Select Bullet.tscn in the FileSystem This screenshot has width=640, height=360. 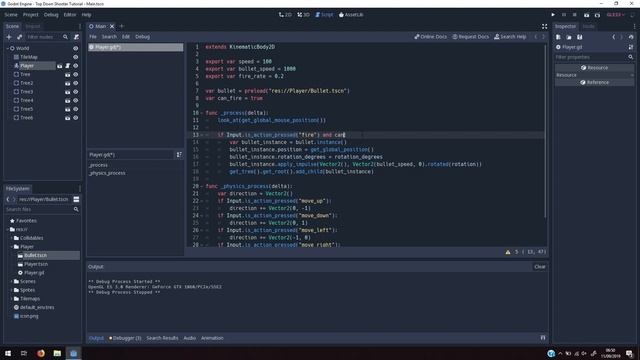[36, 255]
